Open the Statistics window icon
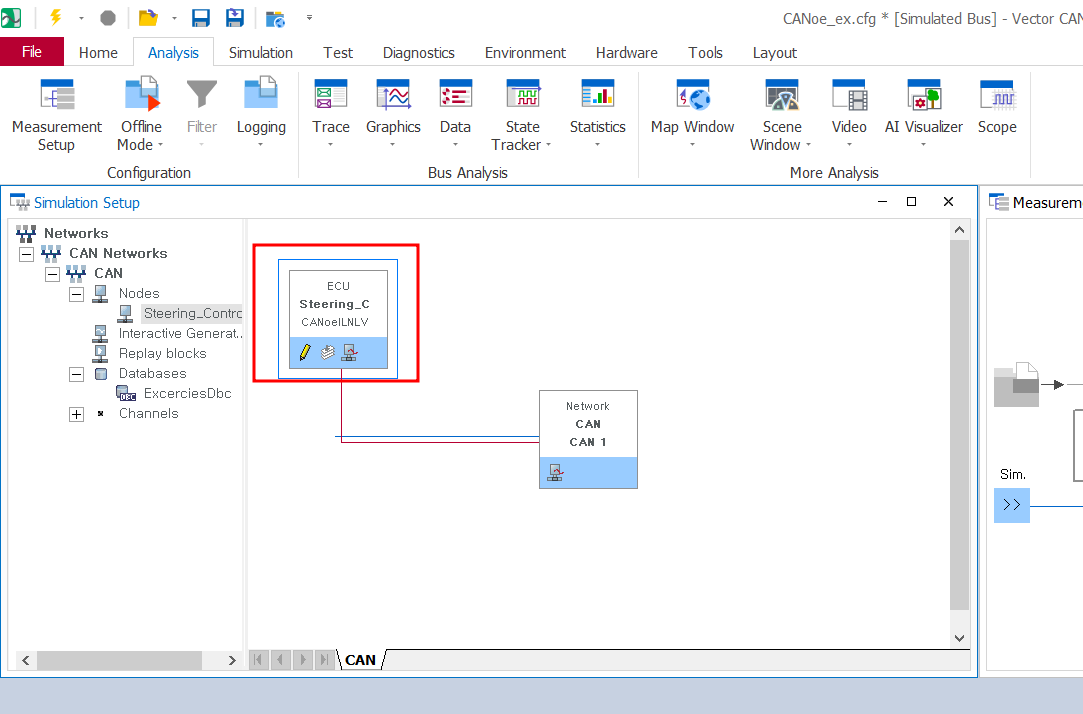The image size is (1083, 714). [597, 95]
